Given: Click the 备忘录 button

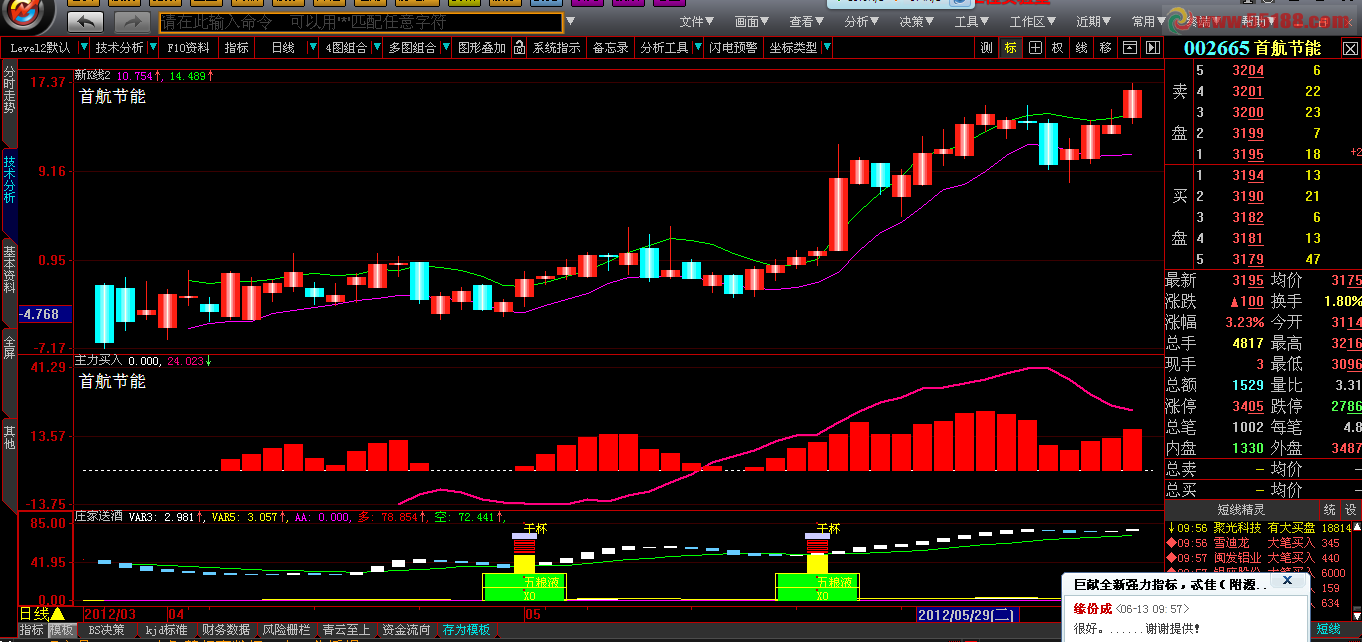Looking at the screenshot, I should (611, 47).
